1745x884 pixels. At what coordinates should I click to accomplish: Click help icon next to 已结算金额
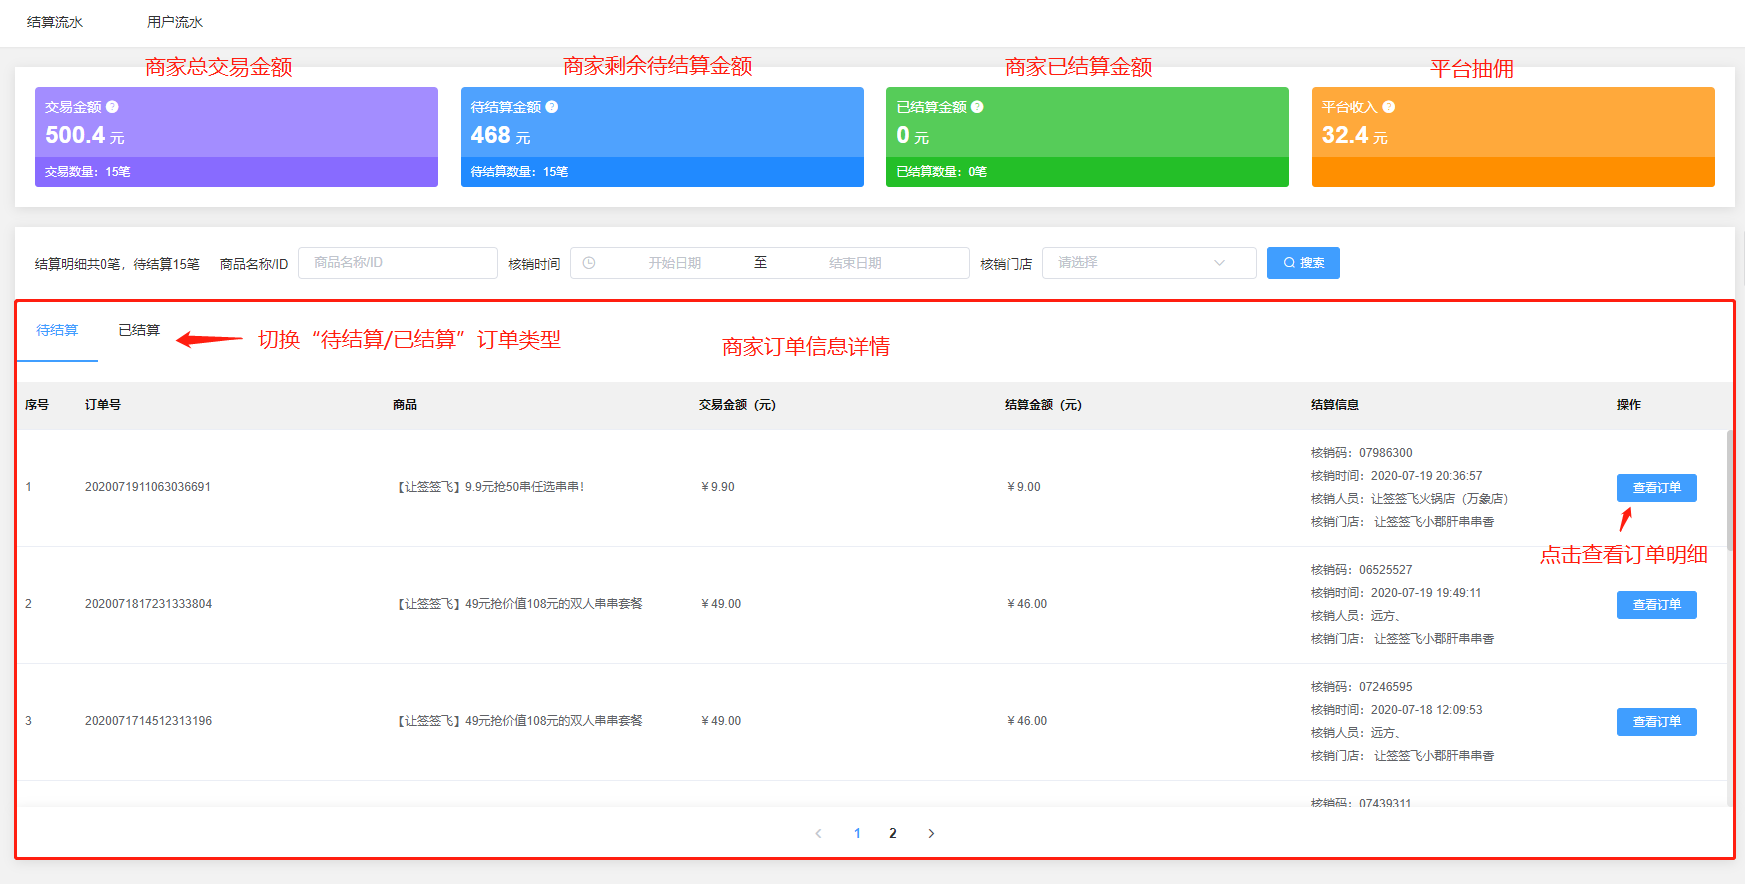[977, 107]
